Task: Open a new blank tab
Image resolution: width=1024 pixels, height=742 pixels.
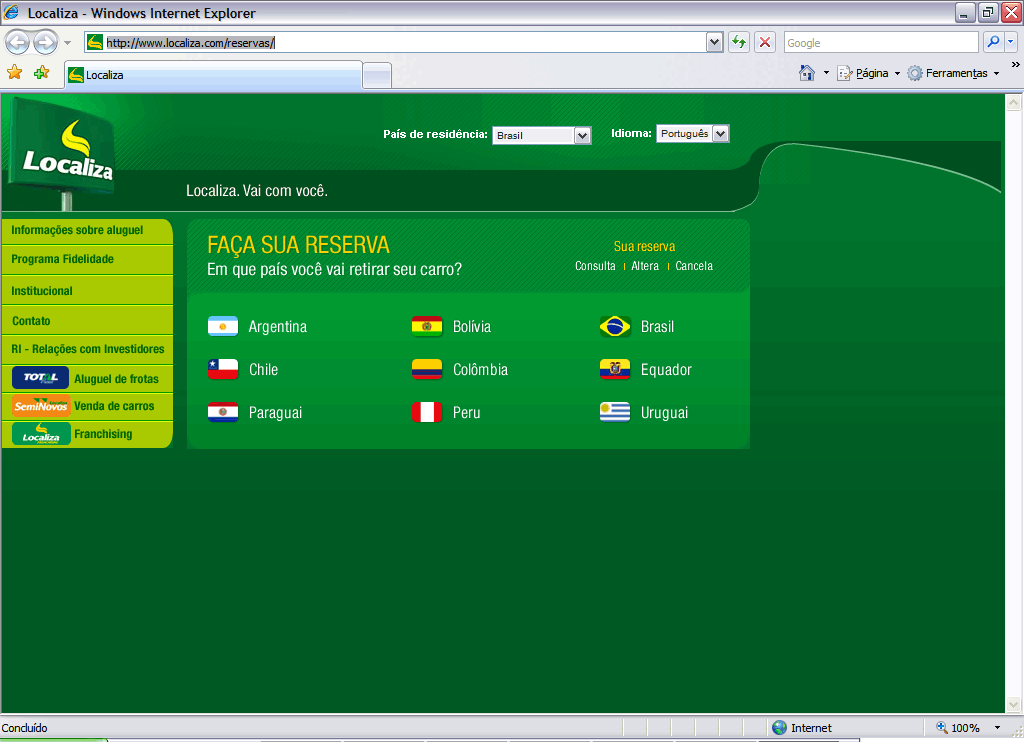Action: [x=377, y=76]
